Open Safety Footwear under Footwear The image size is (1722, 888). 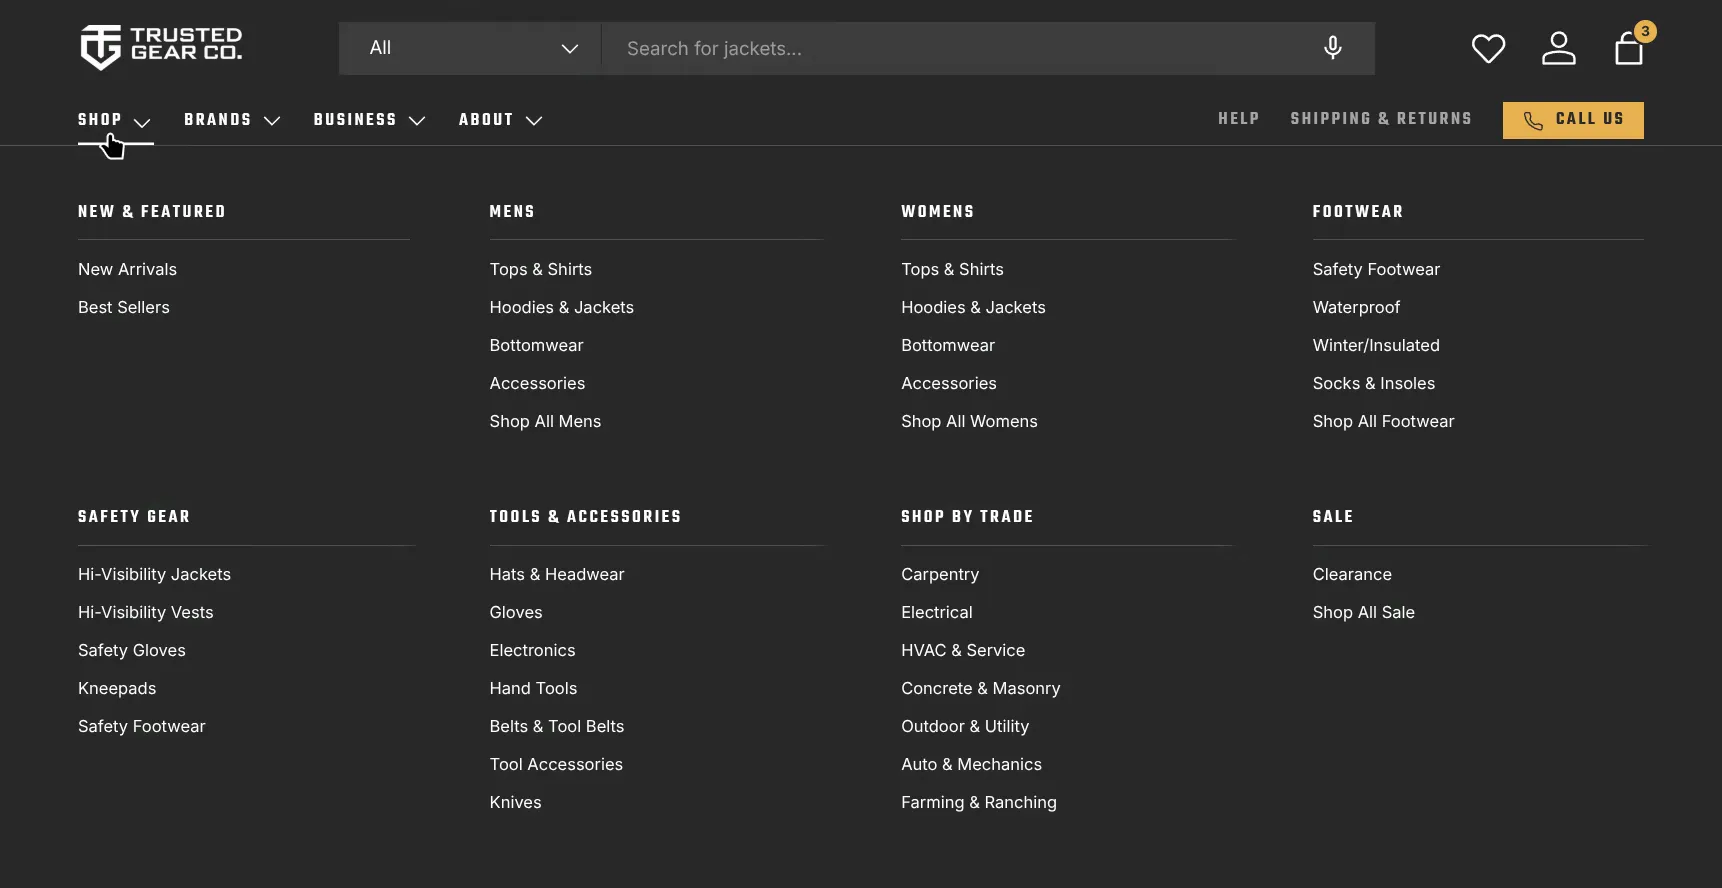pos(1376,269)
